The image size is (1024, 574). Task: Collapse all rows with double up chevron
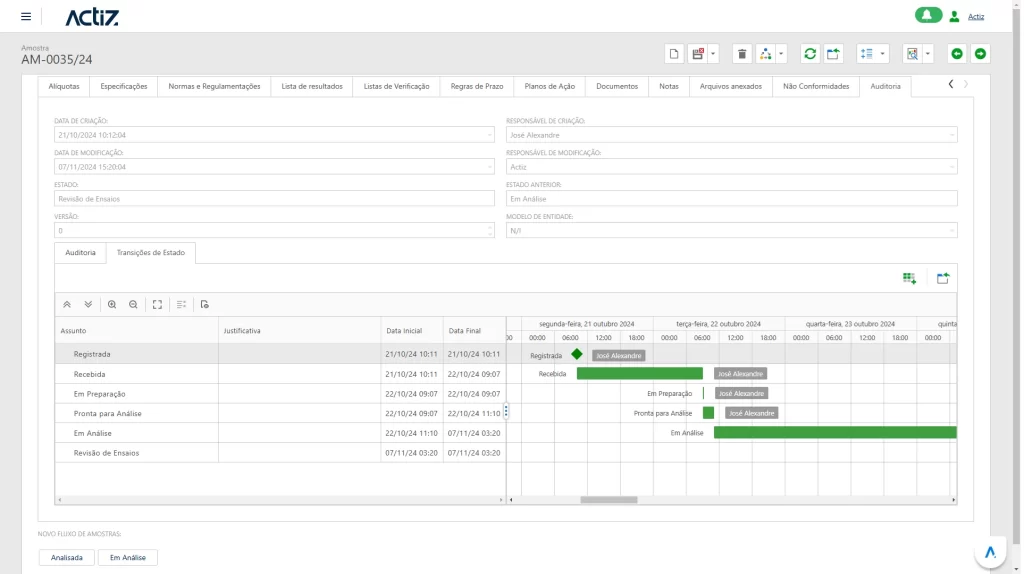point(67,304)
